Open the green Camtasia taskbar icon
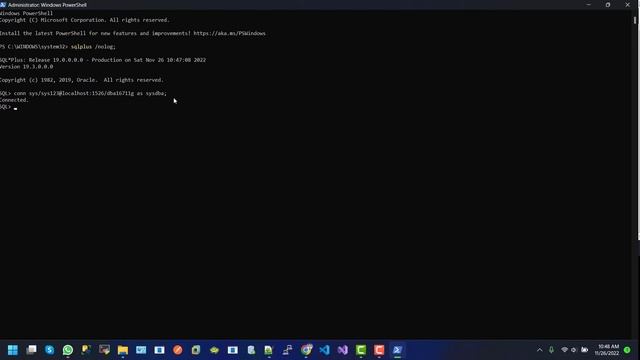Image resolution: width=640 pixels, height=360 pixels. (x=361, y=350)
